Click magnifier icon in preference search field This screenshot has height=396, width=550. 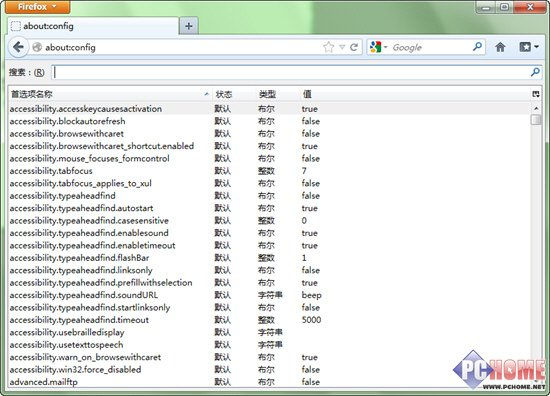coord(535,73)
